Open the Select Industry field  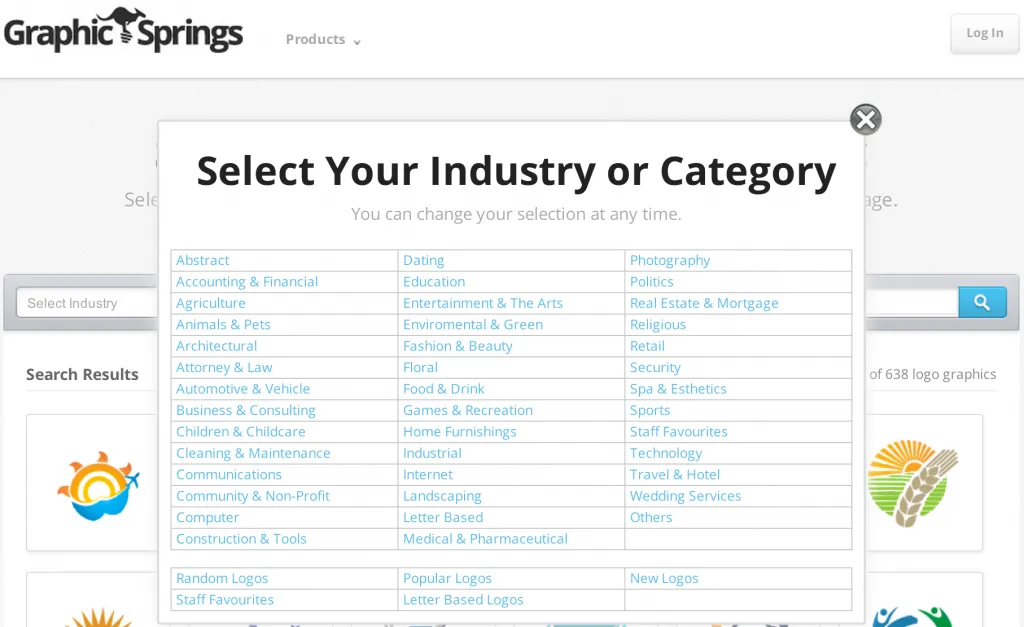(85, 303)
